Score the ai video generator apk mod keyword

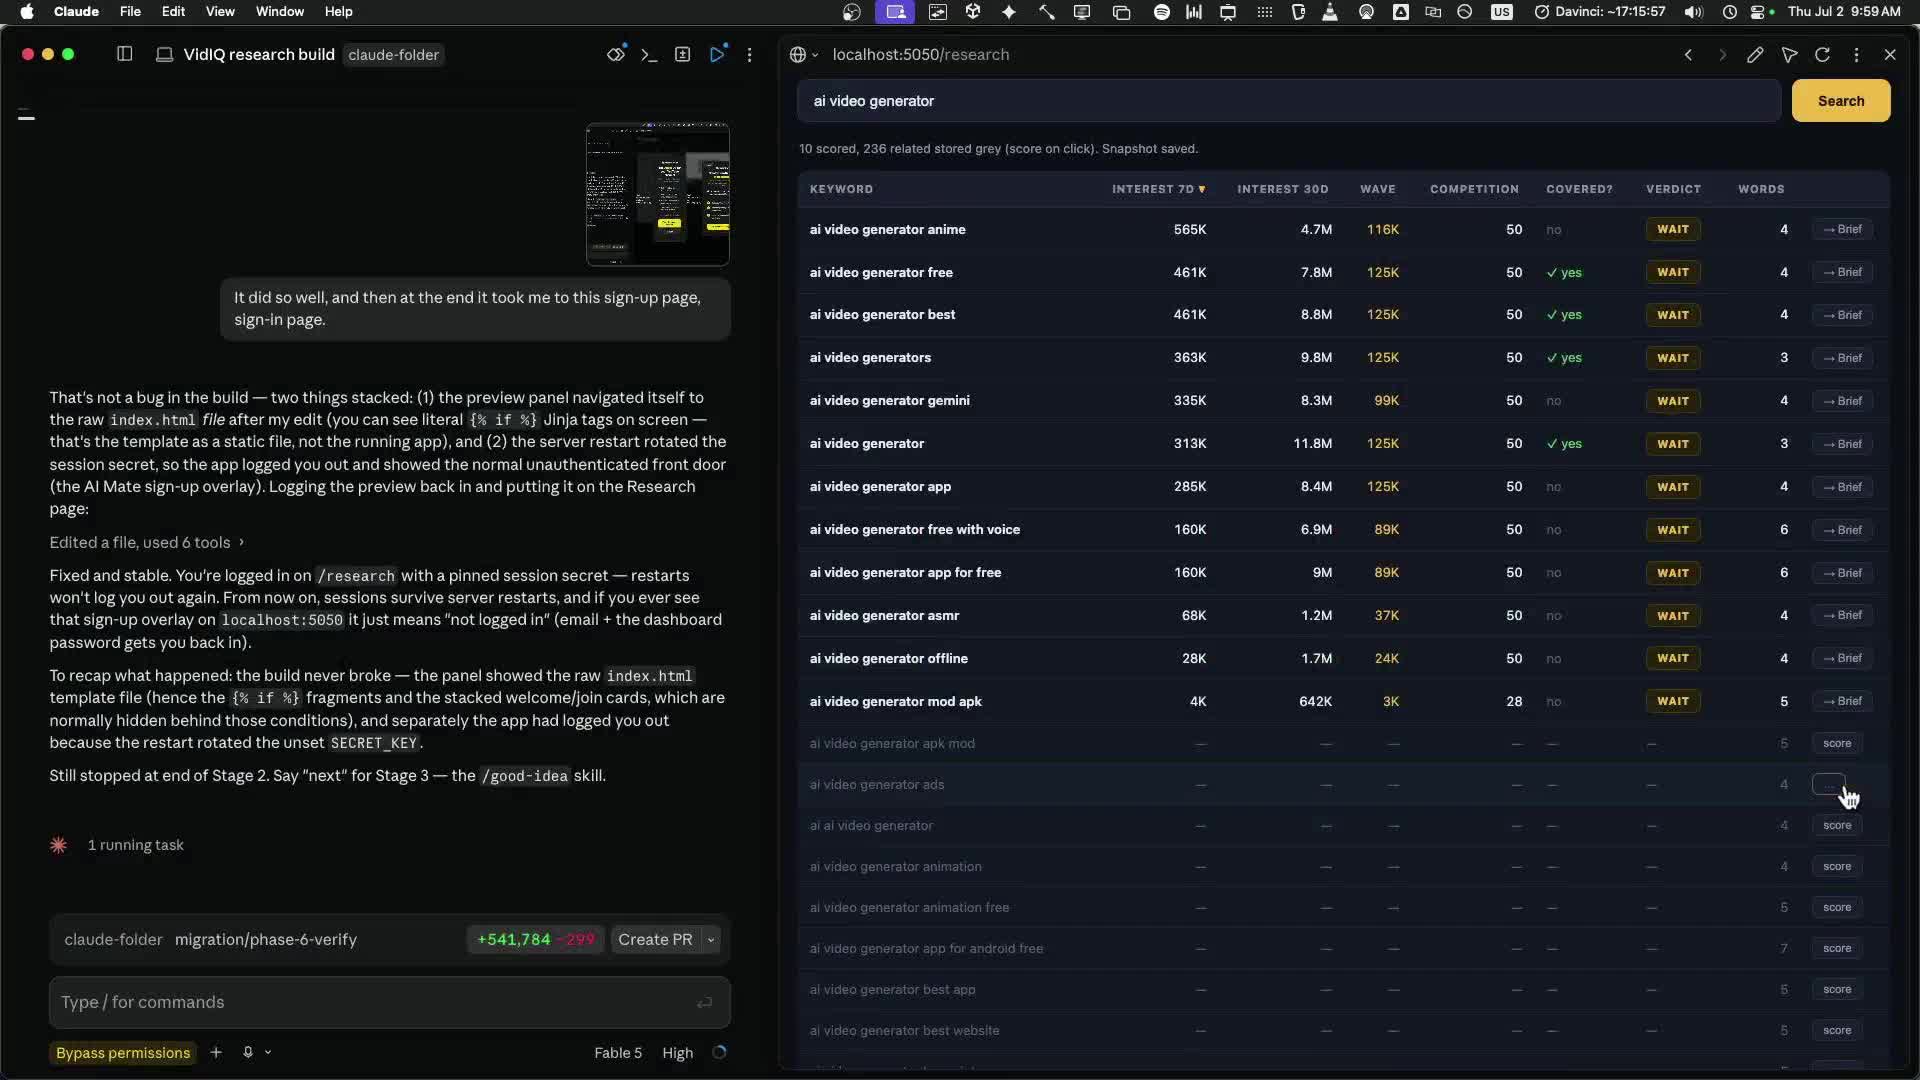[1837, 743]
